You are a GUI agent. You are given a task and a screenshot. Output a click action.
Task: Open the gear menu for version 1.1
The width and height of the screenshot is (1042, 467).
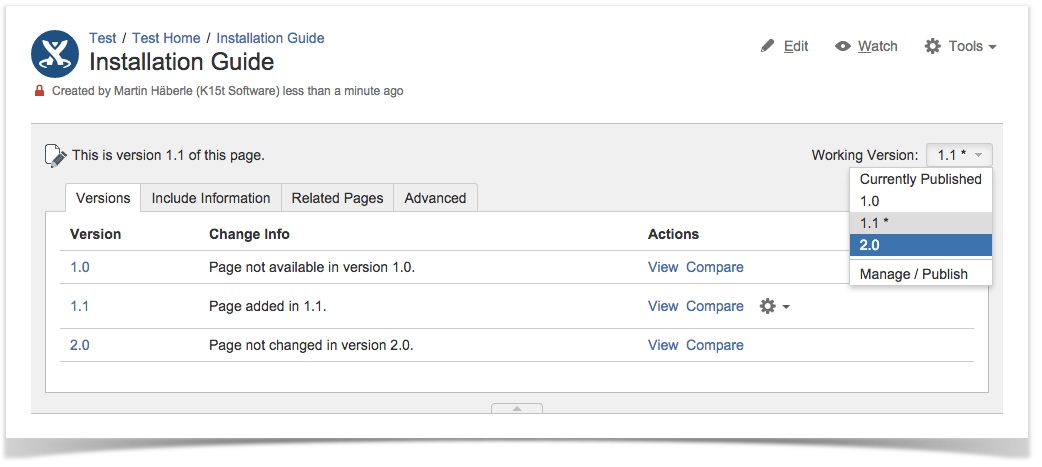[774, 306]
